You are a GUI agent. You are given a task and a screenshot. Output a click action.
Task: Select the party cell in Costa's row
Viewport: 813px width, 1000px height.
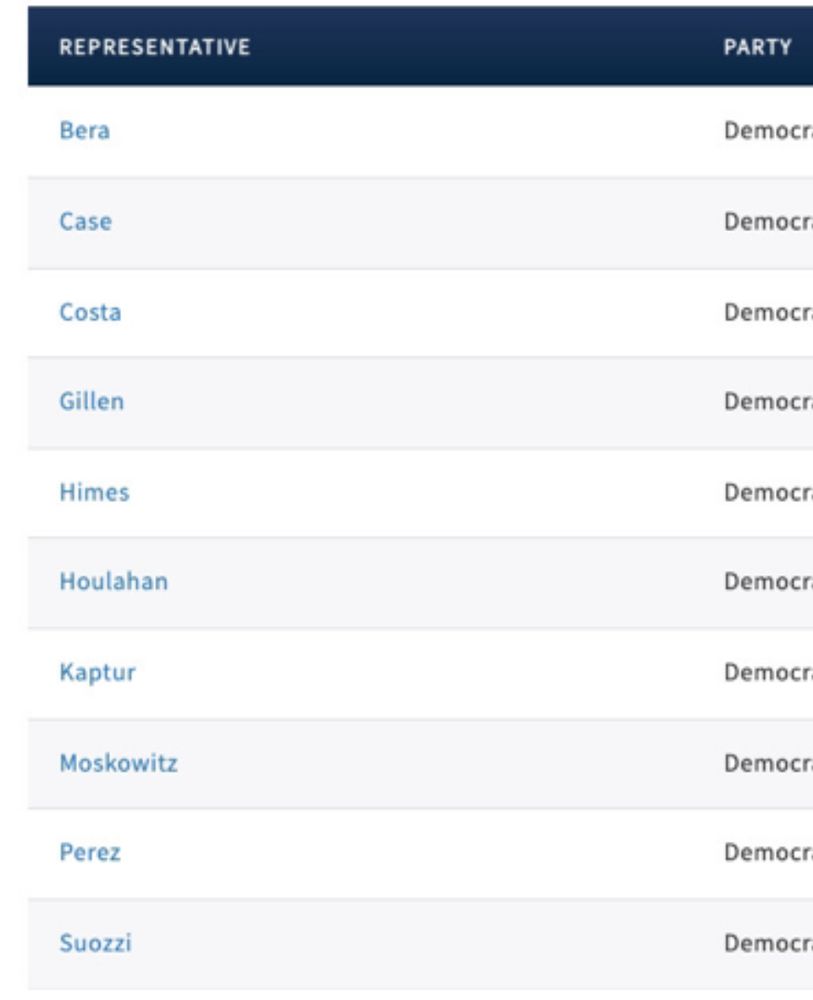point(768,312)
